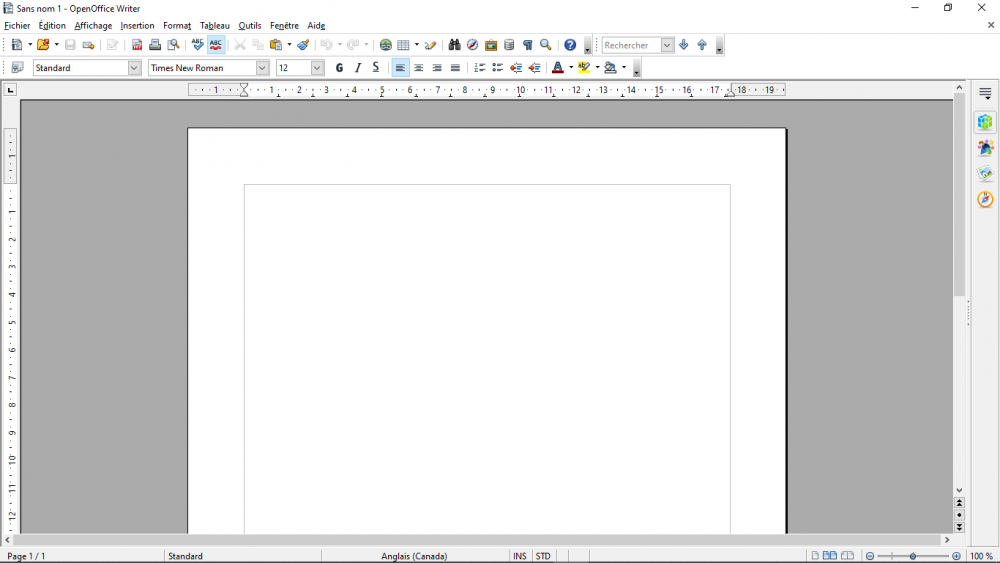The height and width of the screenshot is (563, 1000).
Task: Click the Spelling and Grammar check icon
Action: 197,45
